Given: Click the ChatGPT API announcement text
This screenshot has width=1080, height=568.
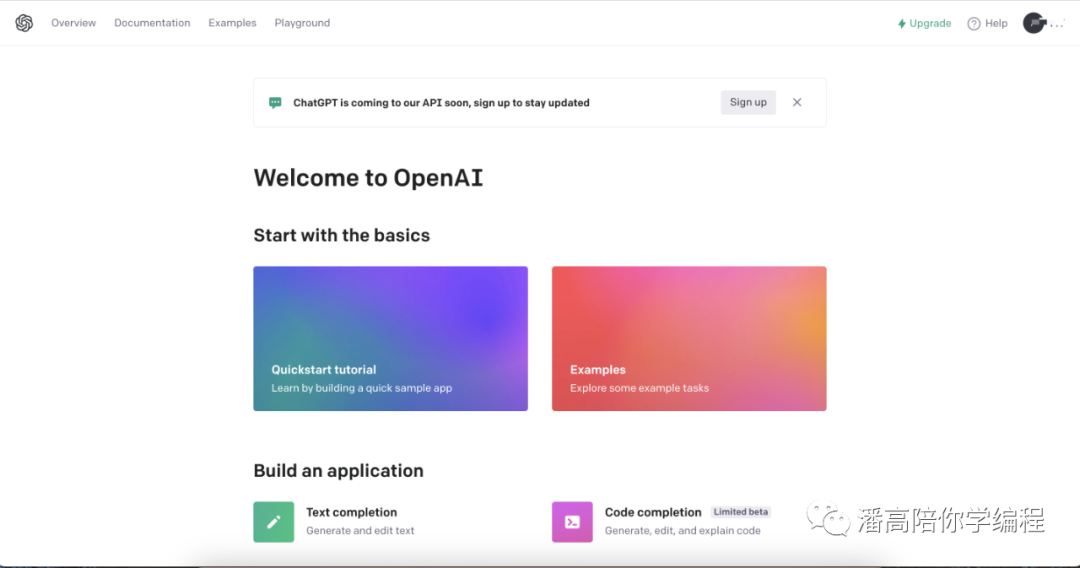Looking at the screenshot, I should (442, 103).
